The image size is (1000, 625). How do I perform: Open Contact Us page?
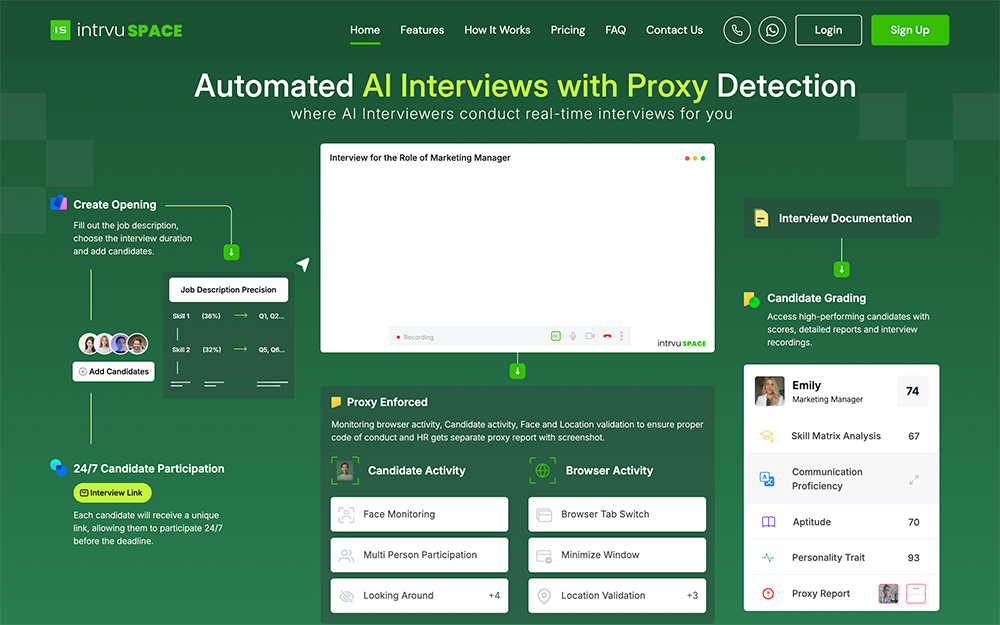tap(674, 30)
